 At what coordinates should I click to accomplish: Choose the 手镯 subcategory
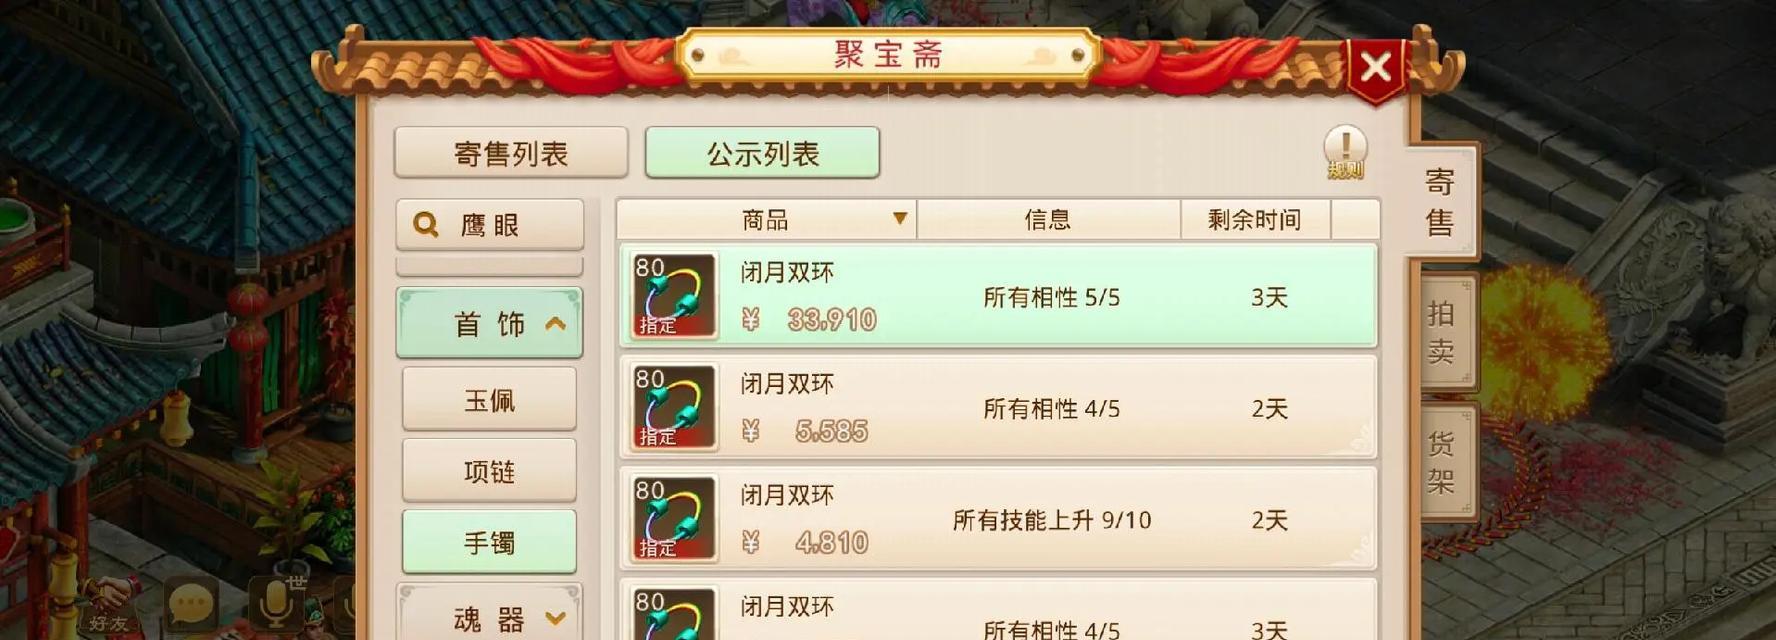coord(489,542)
